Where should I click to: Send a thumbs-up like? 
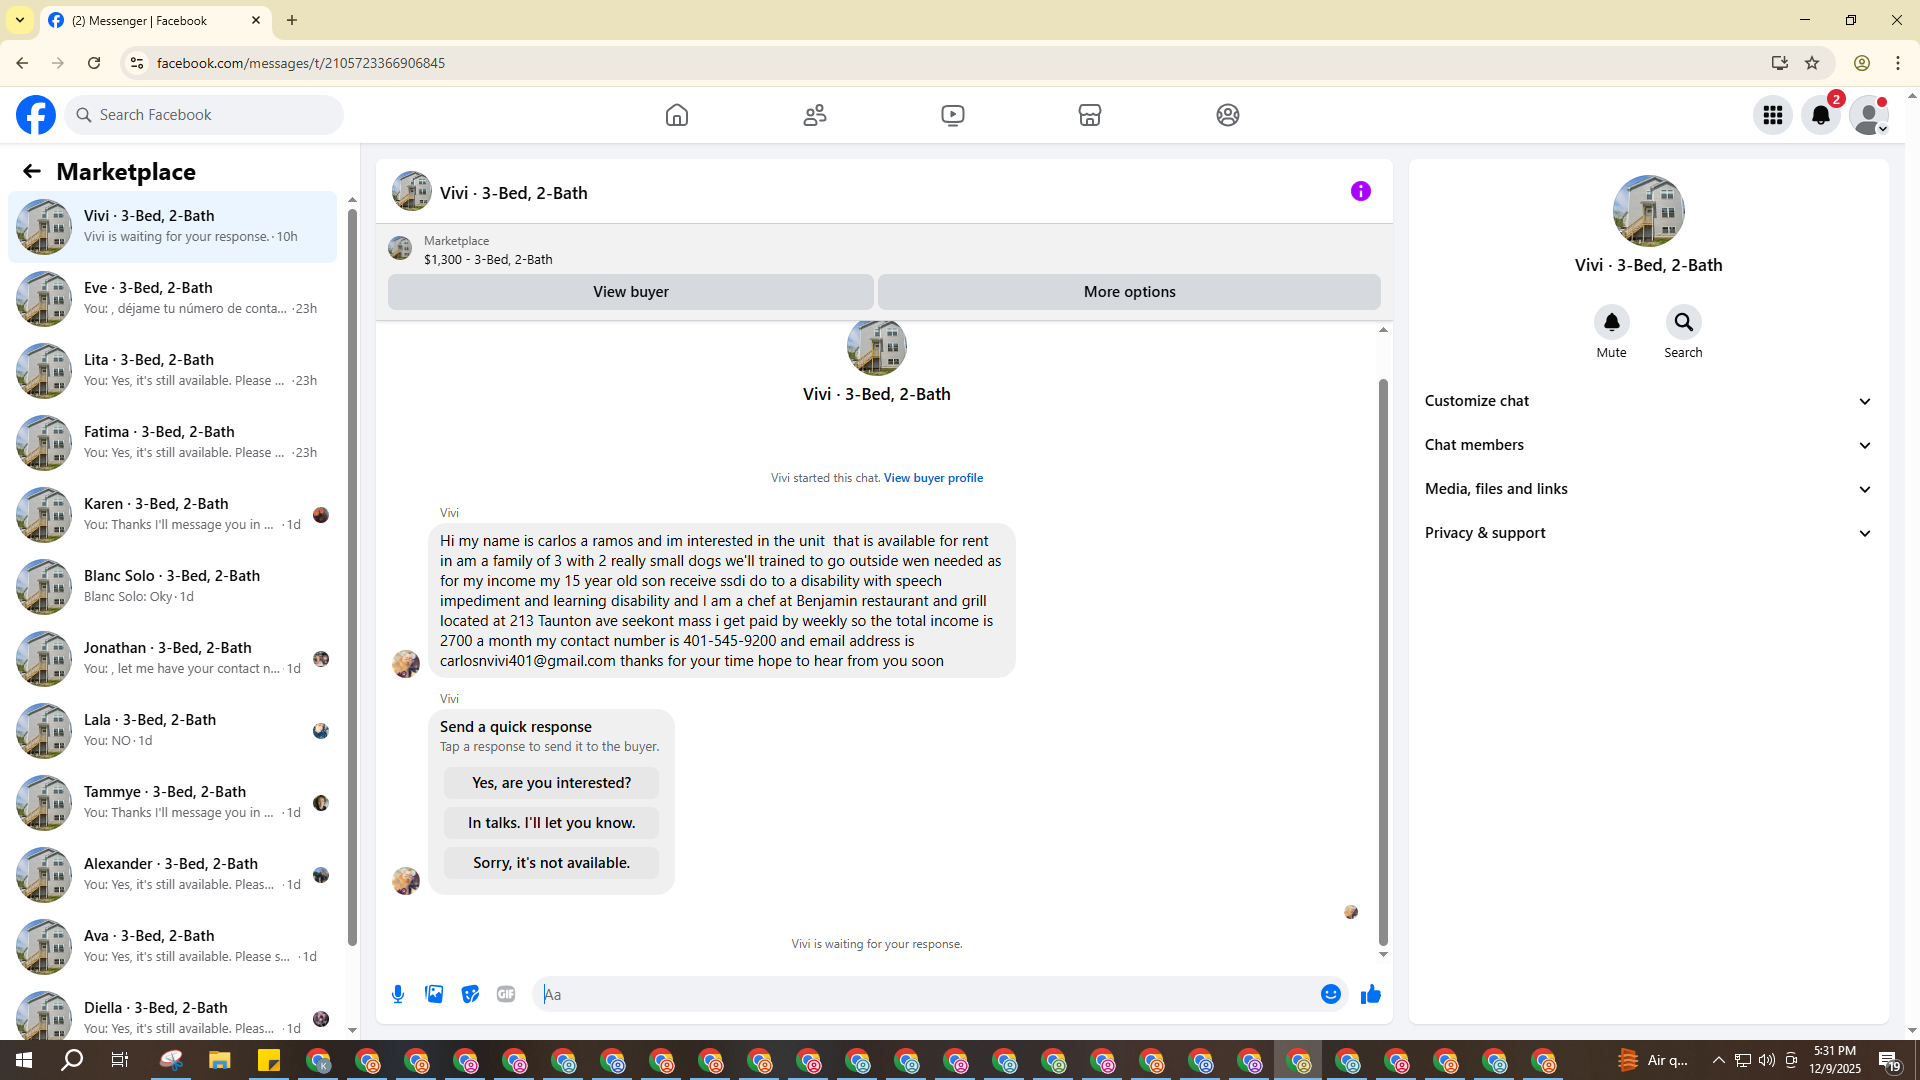click(1370, 994)
